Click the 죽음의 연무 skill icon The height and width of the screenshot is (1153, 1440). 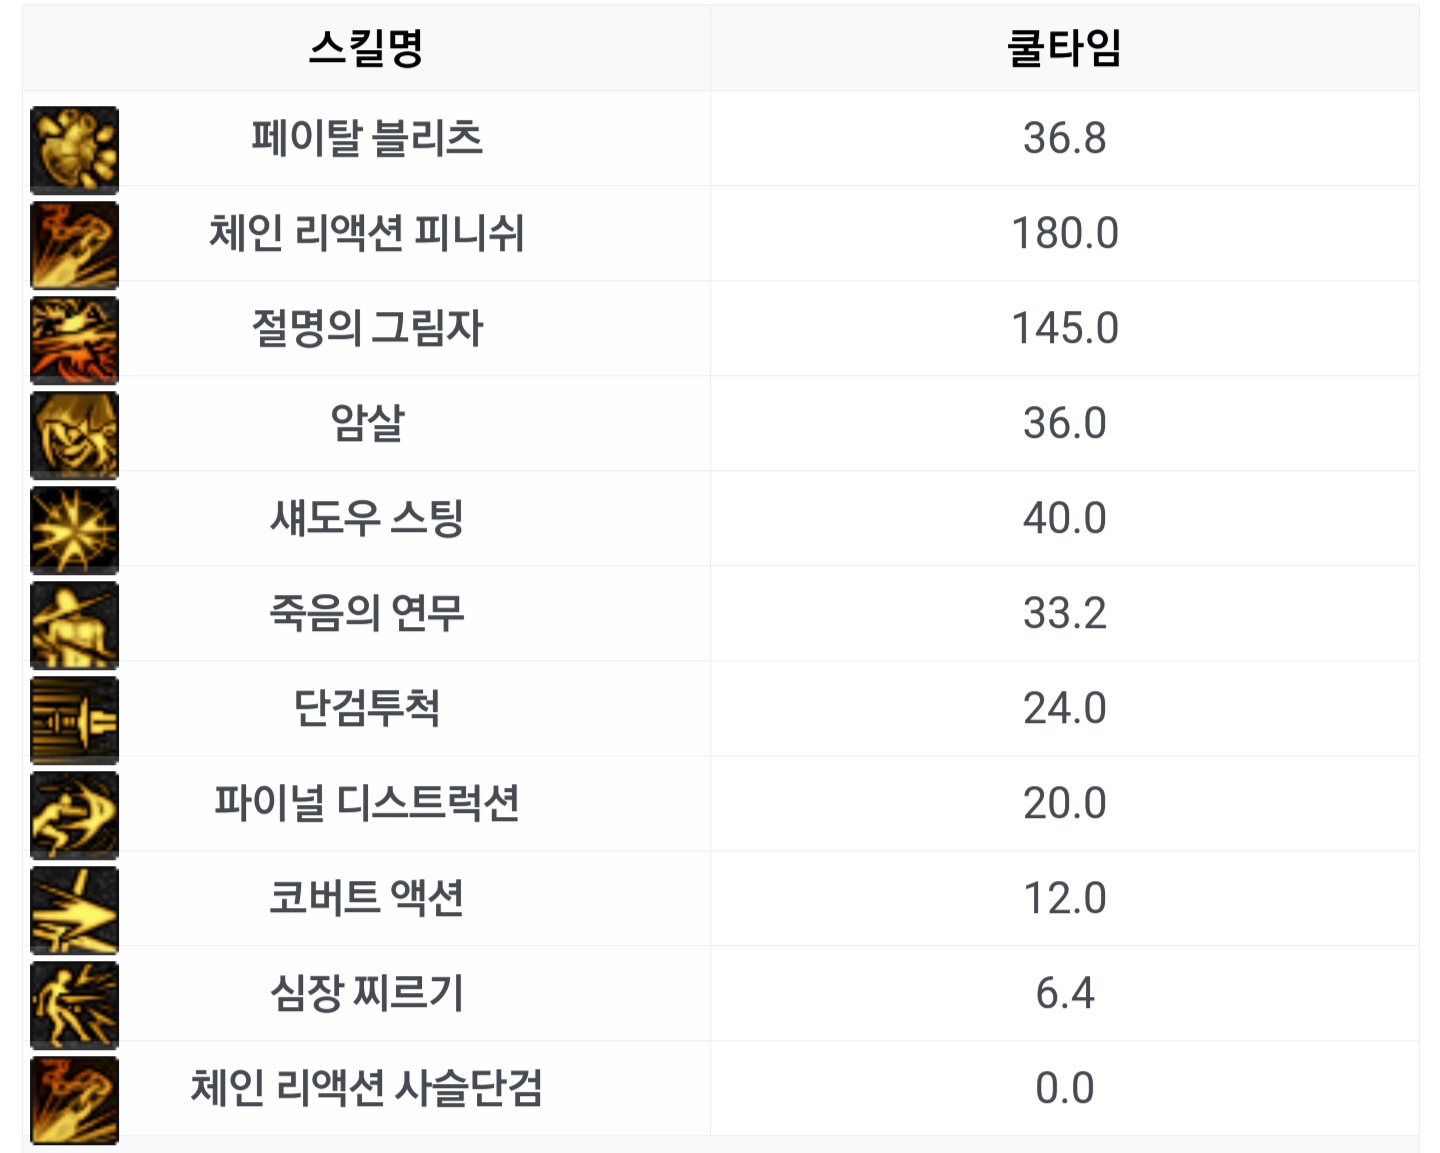click(x=74, y=625)
